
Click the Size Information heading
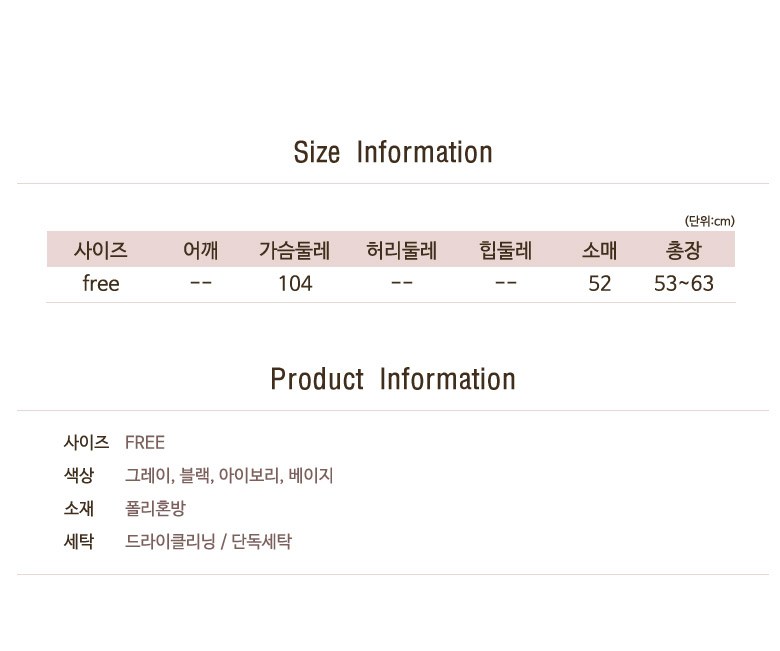pos(393,152)
